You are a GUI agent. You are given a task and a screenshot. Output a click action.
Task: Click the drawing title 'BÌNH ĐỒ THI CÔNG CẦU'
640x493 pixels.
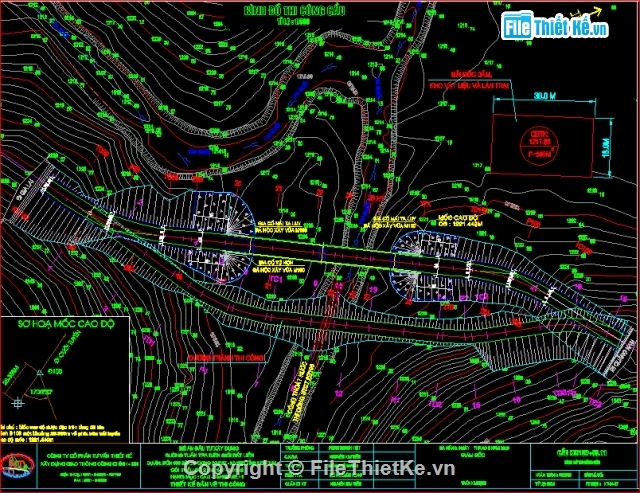click(x=294, y=11)
